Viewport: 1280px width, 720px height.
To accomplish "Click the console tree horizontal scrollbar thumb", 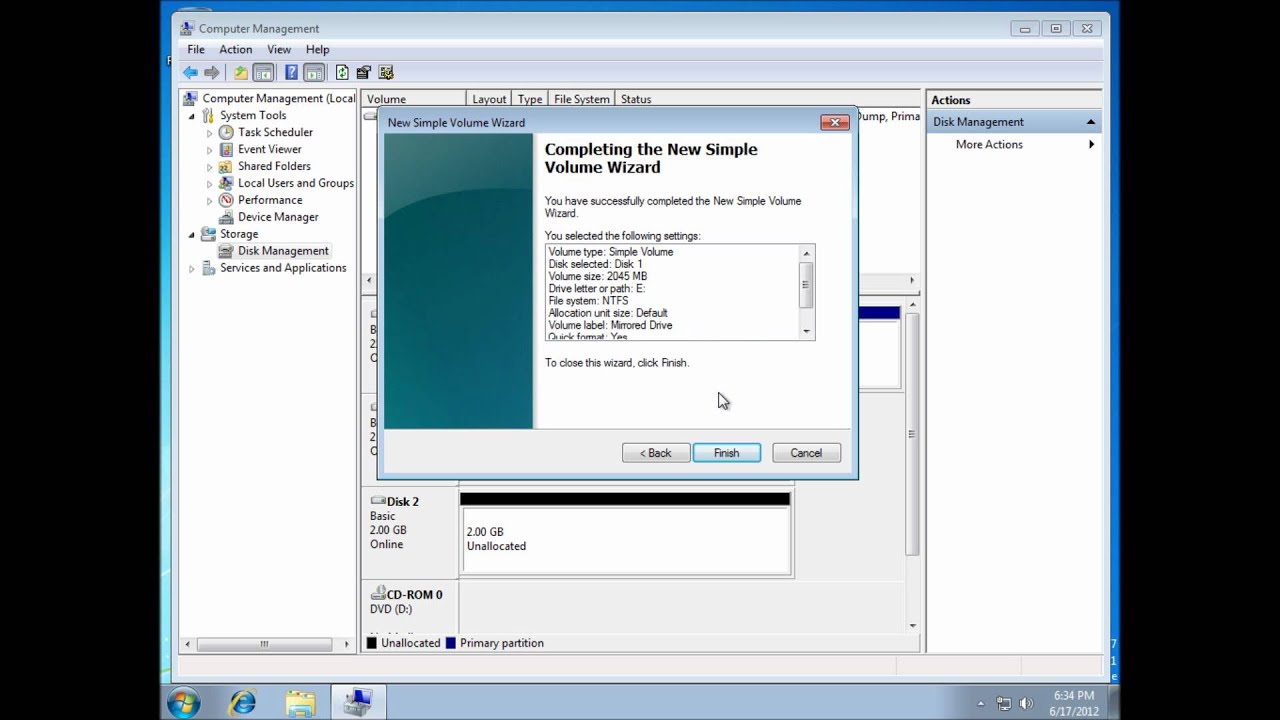I will pyautogui.click(x=264, y=644).
